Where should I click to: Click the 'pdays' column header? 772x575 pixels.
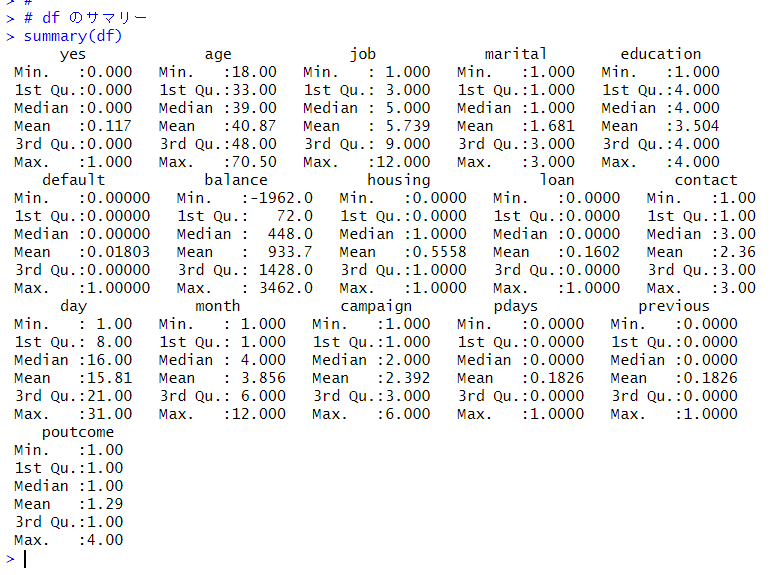(x=515, y=306)
